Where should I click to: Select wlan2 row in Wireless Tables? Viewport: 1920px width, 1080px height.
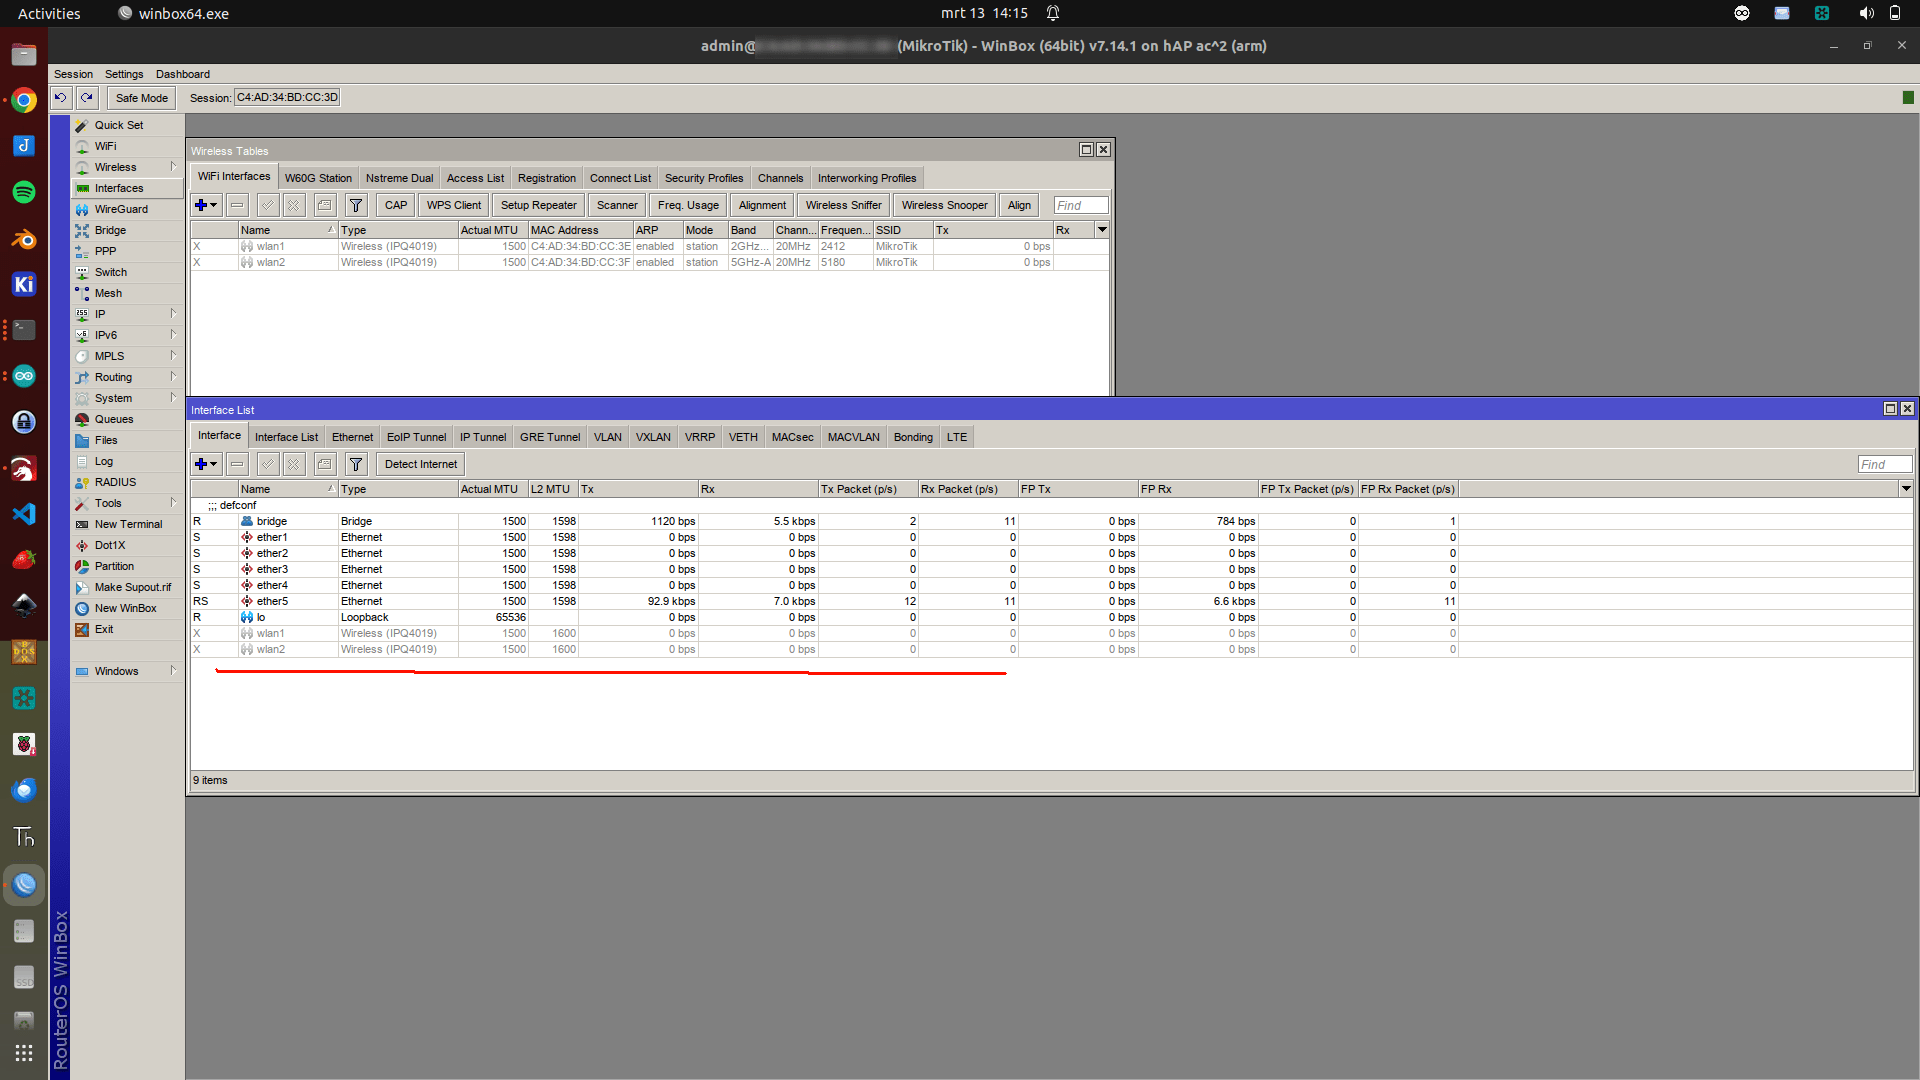[x=650, y=262]
